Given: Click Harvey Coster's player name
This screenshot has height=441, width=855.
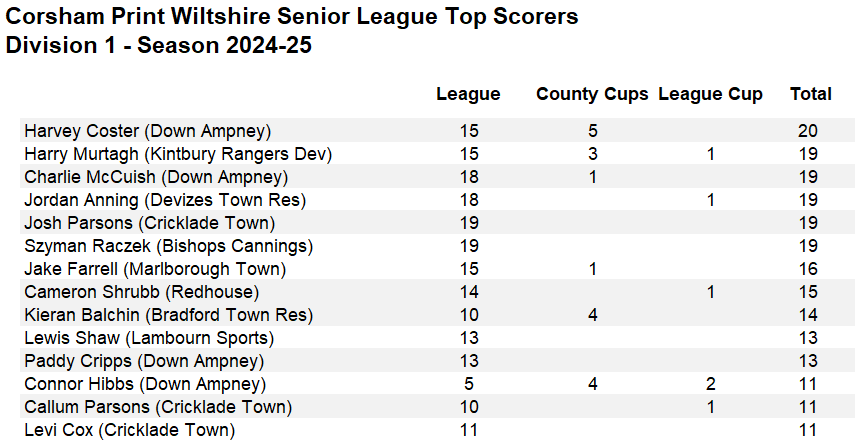Looking at the screenshot, I should (x=148, y=131).
